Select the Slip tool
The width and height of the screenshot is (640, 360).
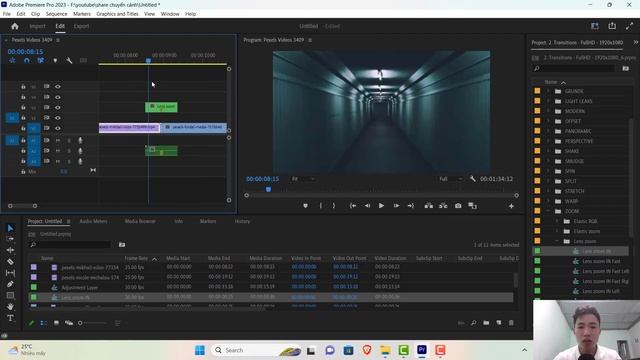pos(10,273)
